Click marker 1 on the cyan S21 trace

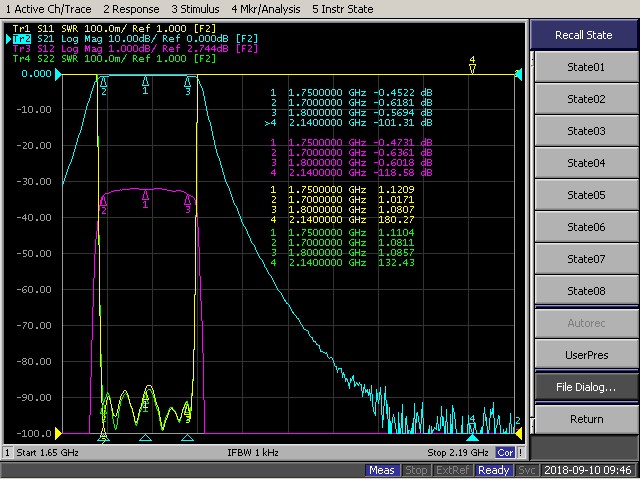point(145,80)
